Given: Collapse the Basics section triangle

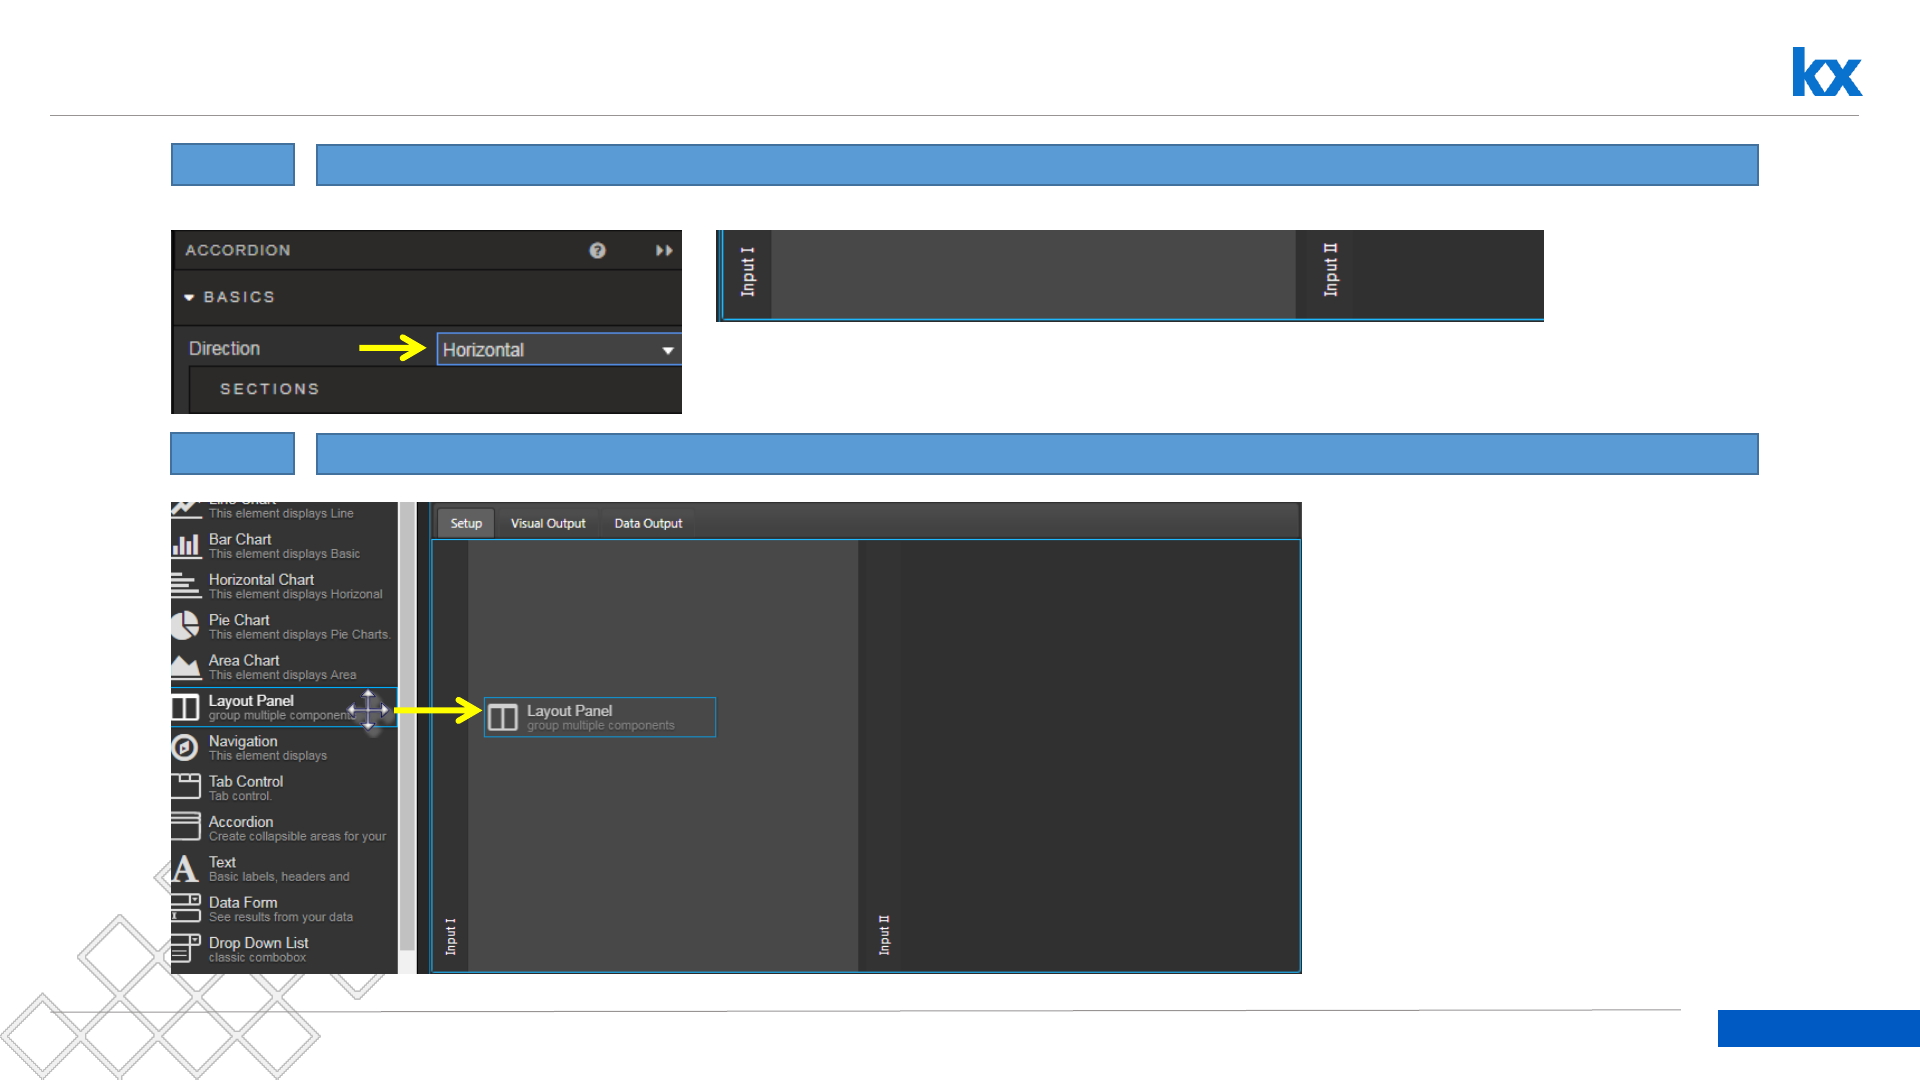Looking at the screenshot, I should click(x=189, y=298).
